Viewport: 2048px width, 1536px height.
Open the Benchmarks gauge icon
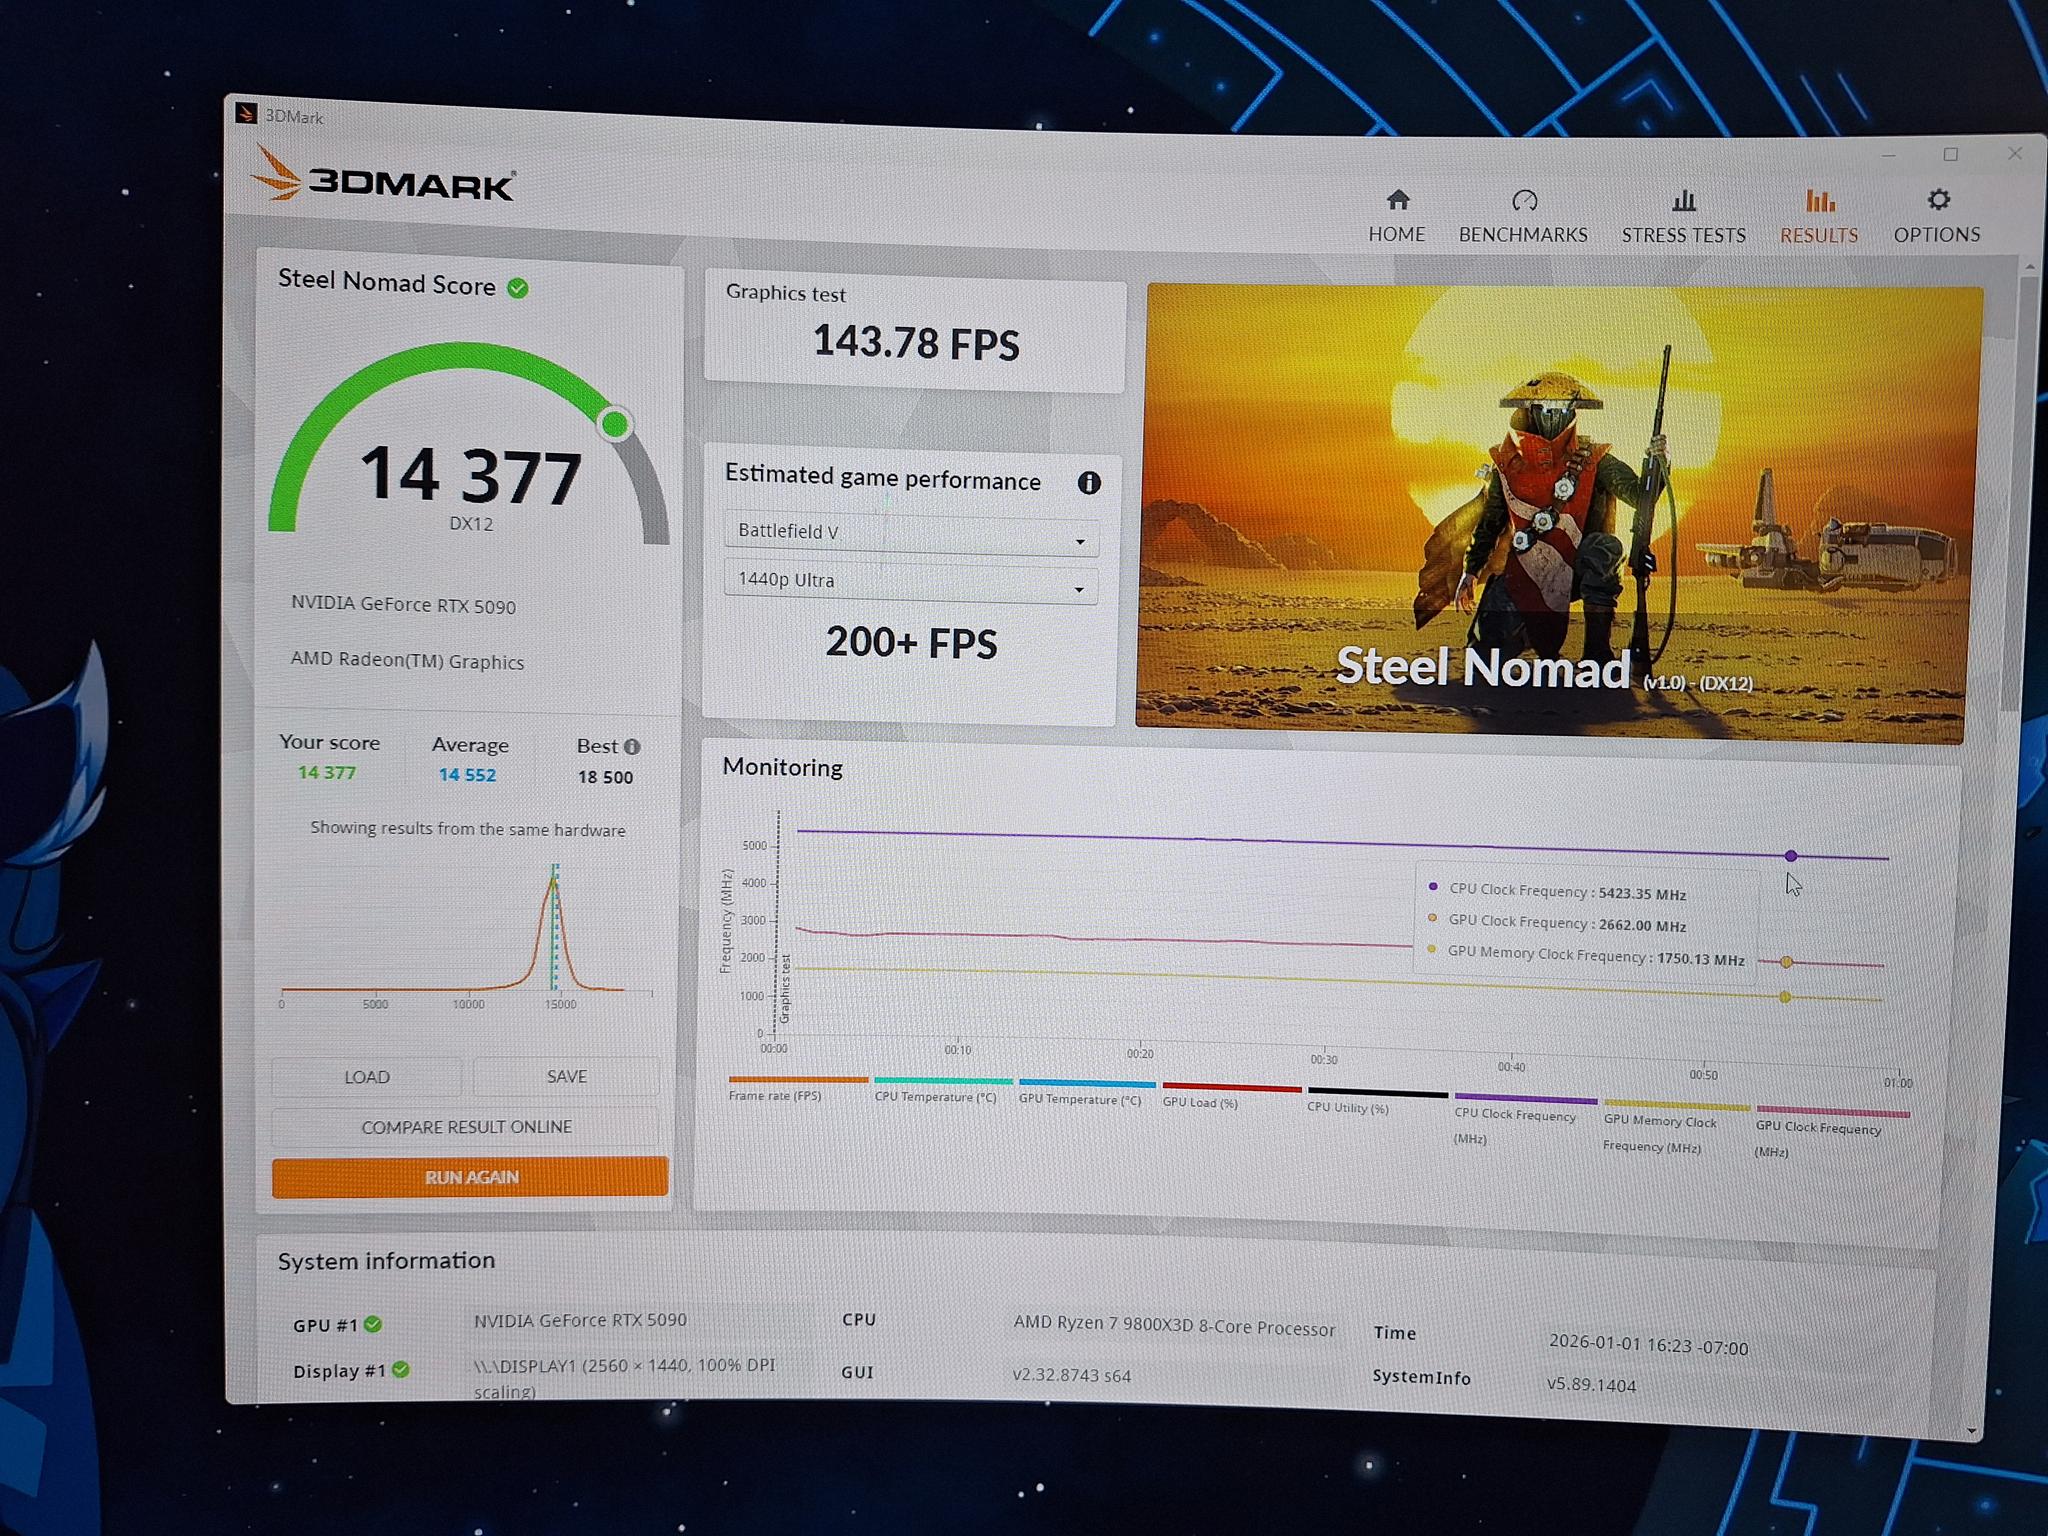[1524, 201]
